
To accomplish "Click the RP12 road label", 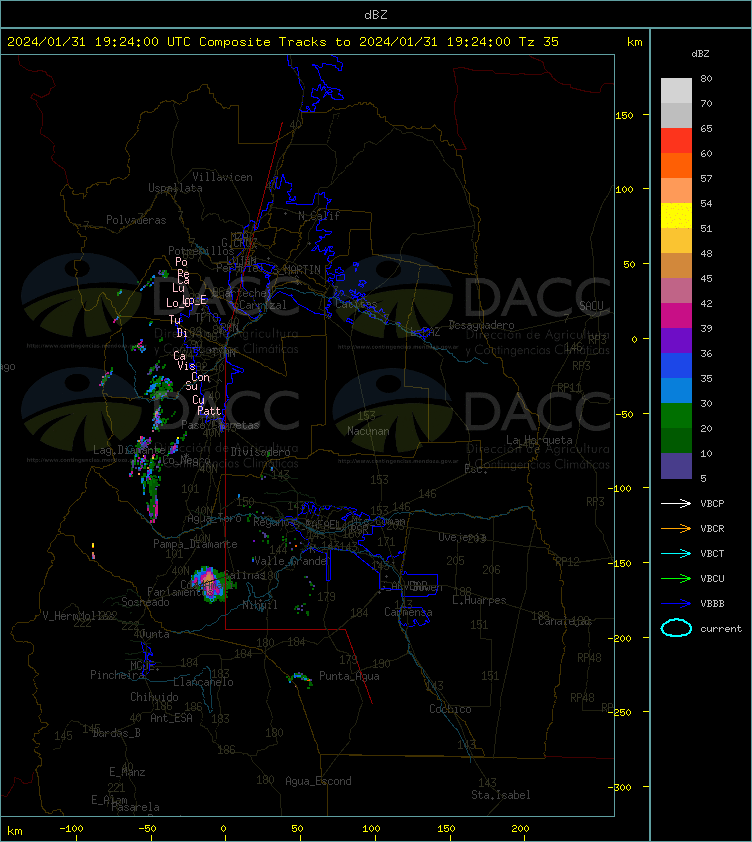I will [x=567, y=562].
